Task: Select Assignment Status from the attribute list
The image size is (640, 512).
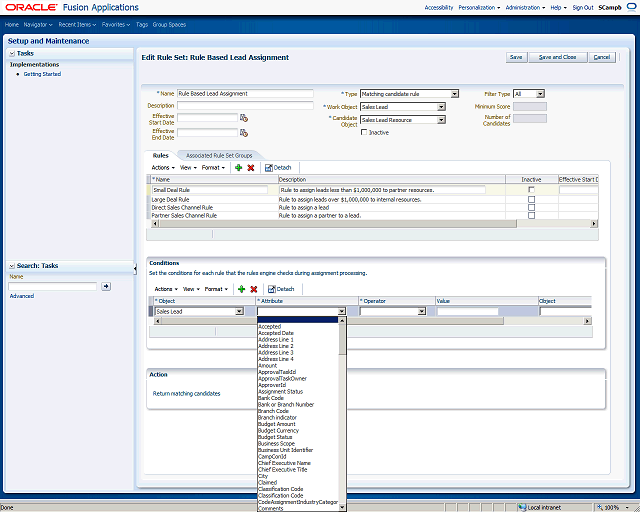Action: click(x=281, y=392)
